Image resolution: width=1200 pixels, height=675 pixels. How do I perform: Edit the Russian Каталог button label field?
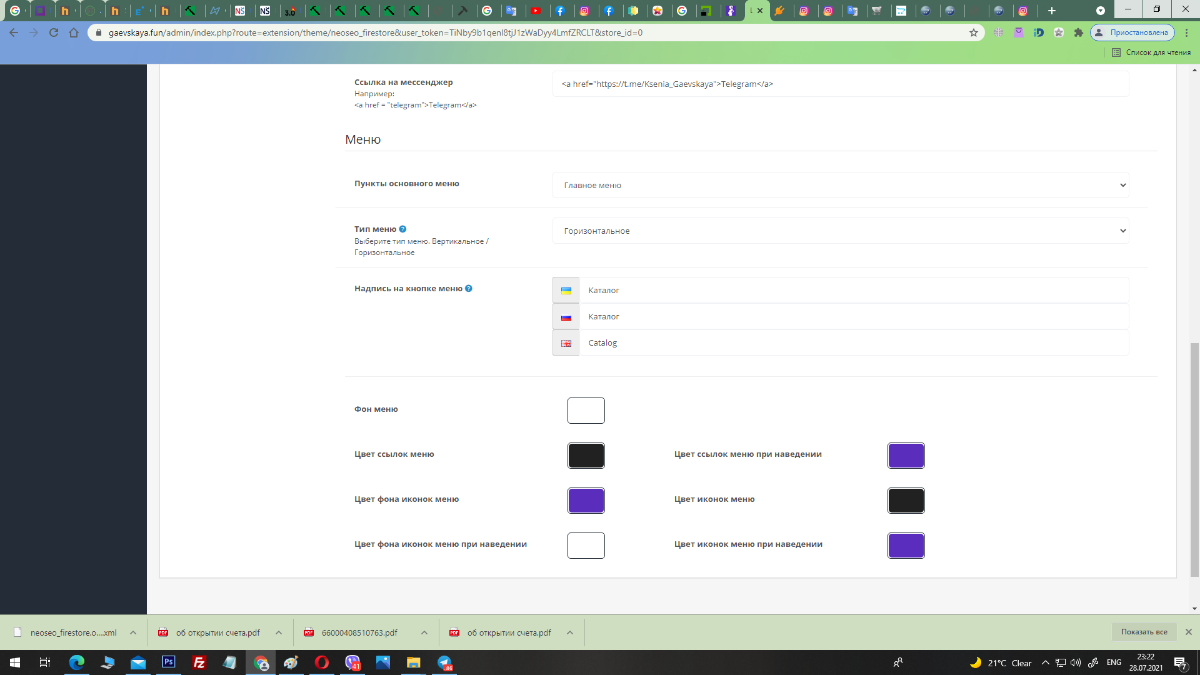pyautogui.click(x=854, y=317)
